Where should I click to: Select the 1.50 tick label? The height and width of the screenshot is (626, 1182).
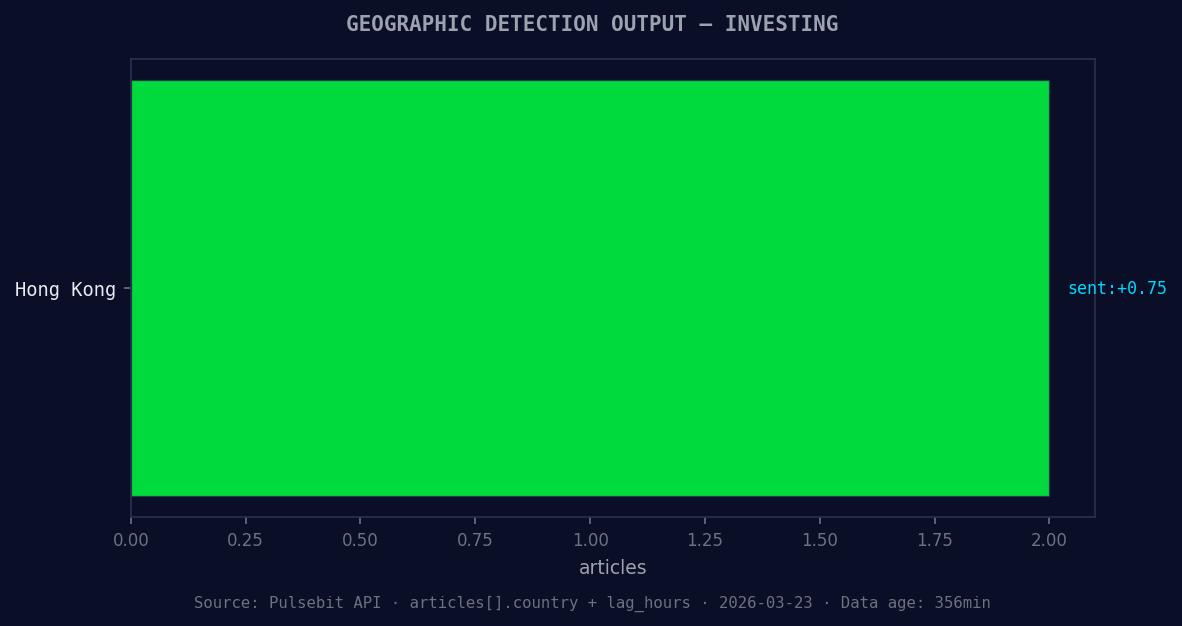[820, 539]
